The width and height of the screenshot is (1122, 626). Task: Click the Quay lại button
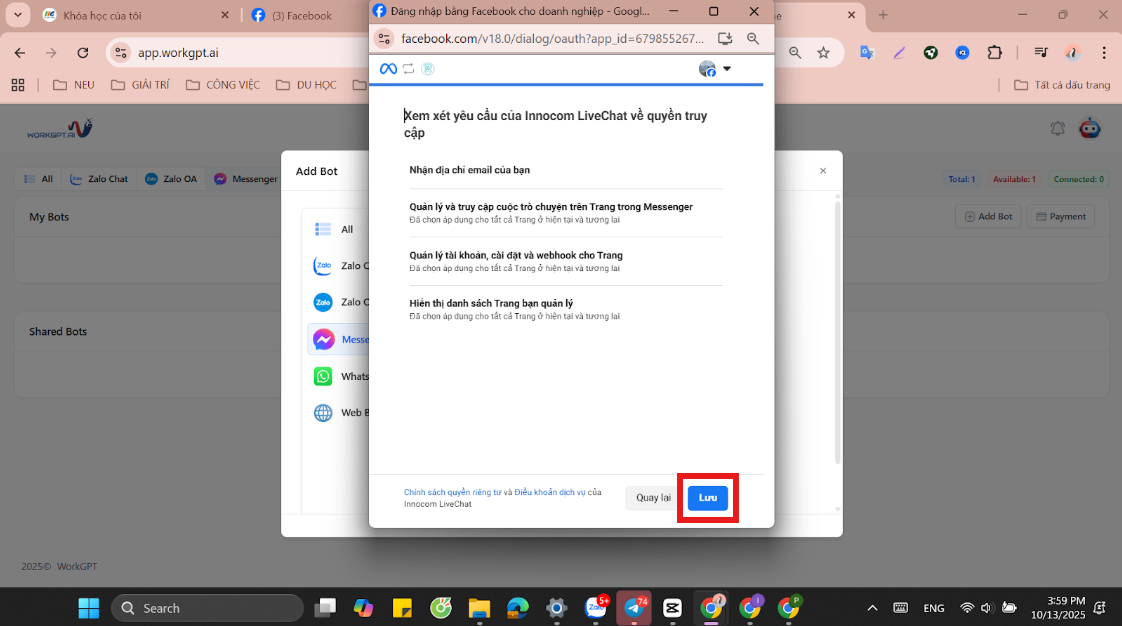click(653, 498)
